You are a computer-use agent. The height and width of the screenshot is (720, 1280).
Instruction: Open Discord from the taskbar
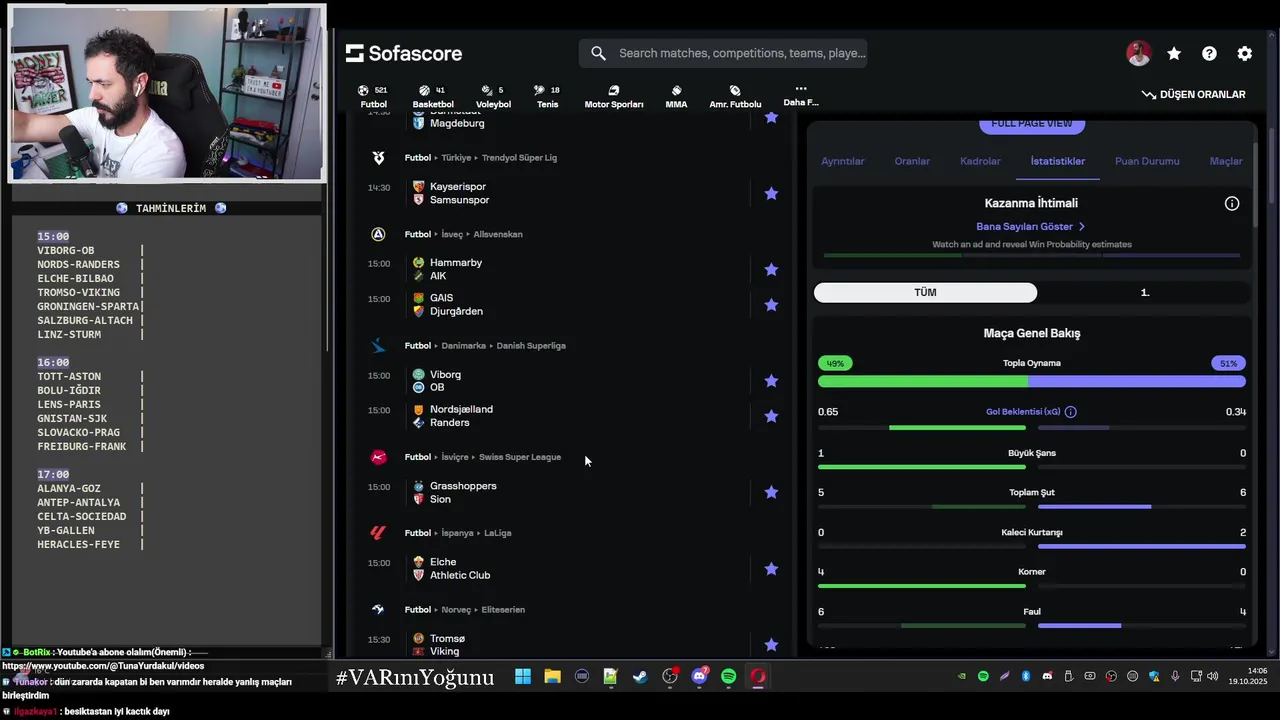coord(699,677)
